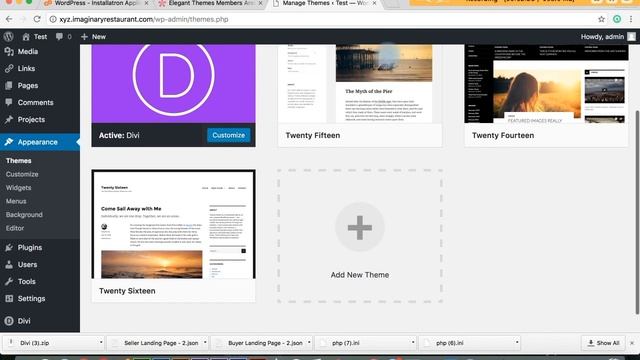The width and height of the screenshot is (640, 360).
Task: Click the Tools wrench icon
Action: point(9,282)
